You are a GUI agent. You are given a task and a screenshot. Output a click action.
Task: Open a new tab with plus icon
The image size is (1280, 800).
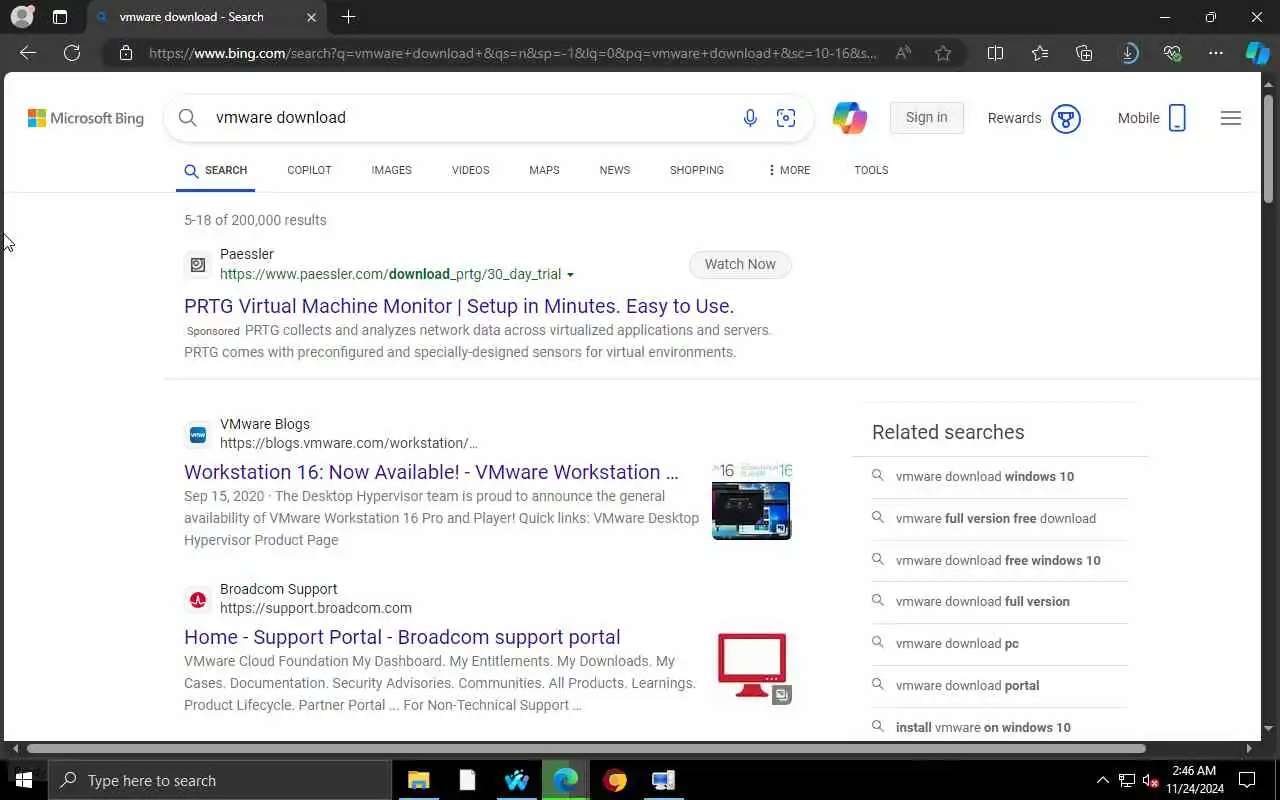[348, 17]
